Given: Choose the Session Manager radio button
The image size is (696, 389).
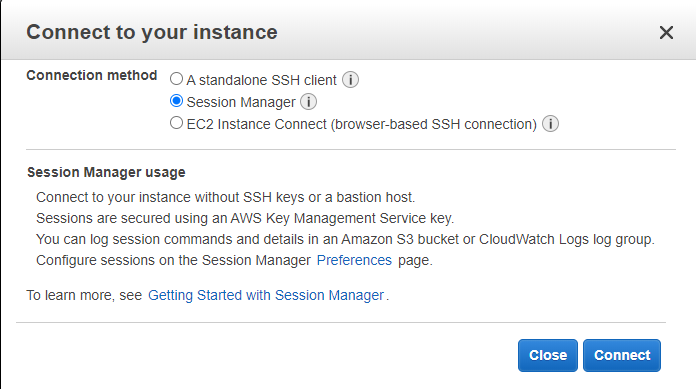Looking at the screenshot, I should coord(176,101).
